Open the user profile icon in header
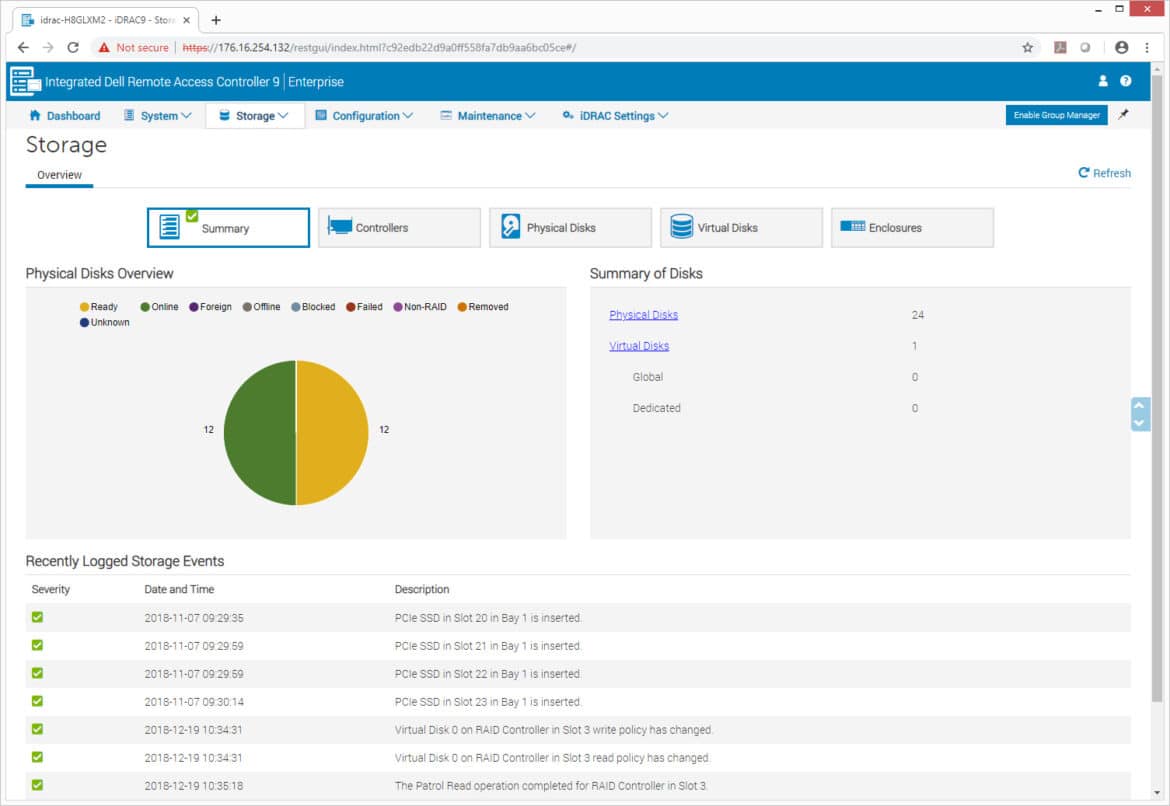This screenshot has width=1170, height=806. tap(1103, 81)
